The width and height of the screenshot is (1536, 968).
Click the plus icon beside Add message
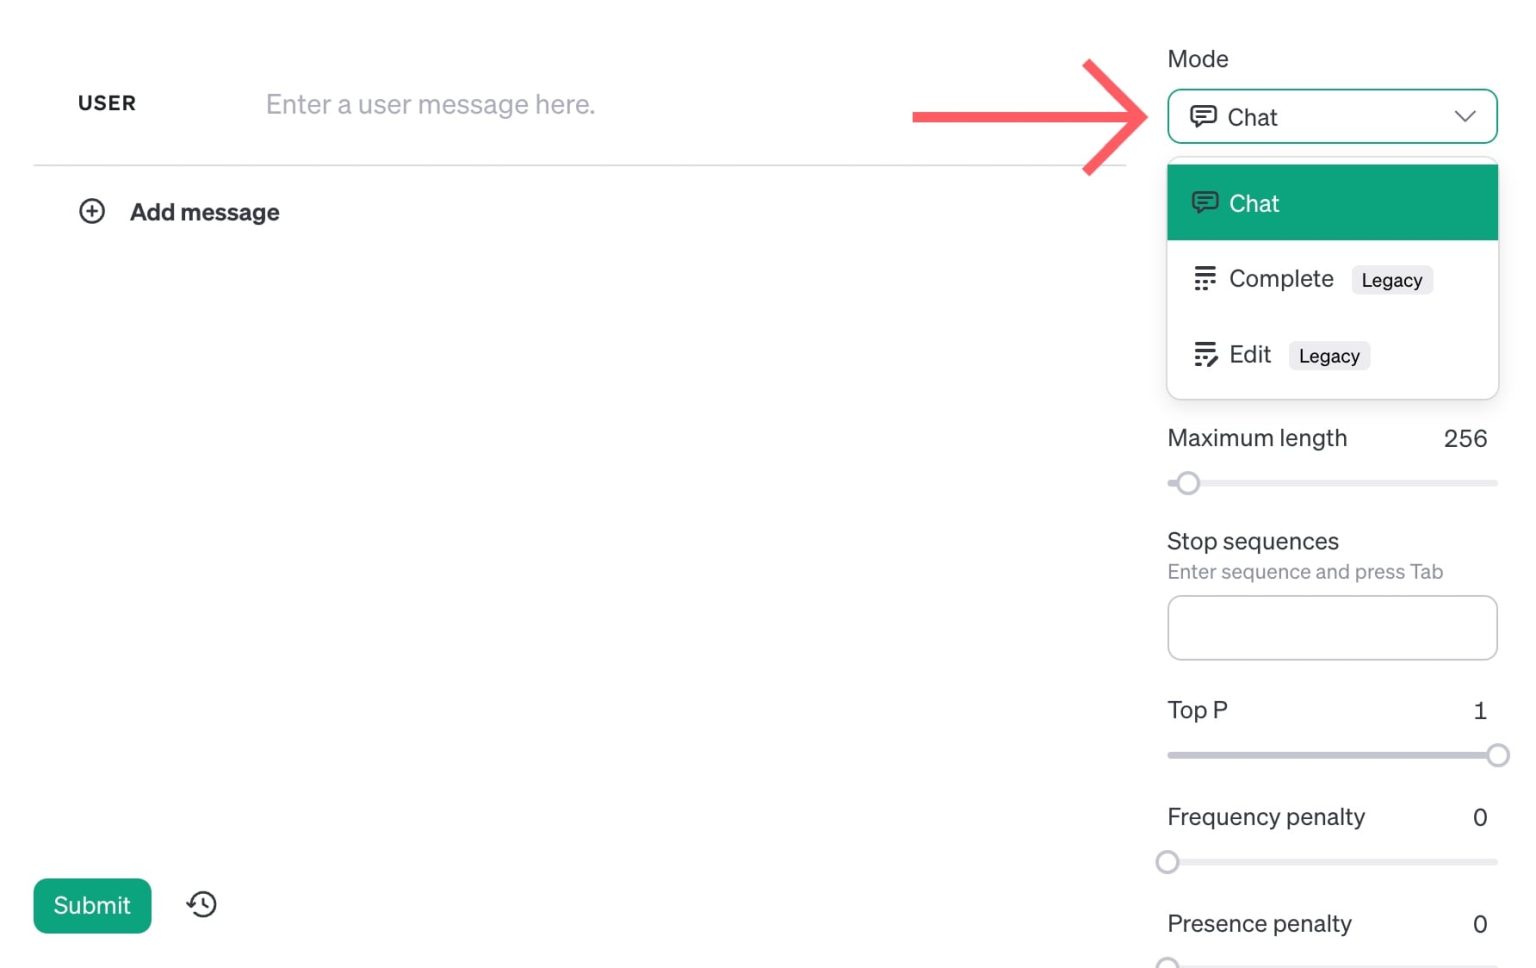click(92, 211)
